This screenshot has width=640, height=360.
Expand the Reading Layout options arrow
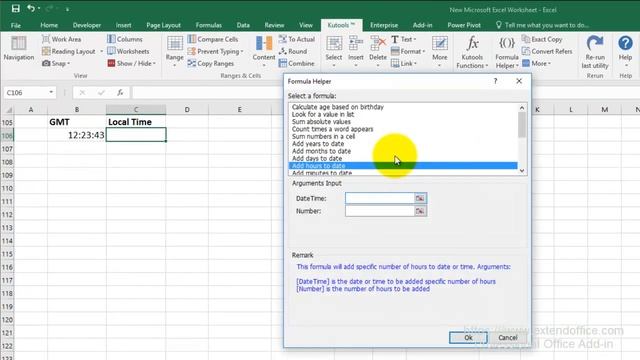[101, 51]
